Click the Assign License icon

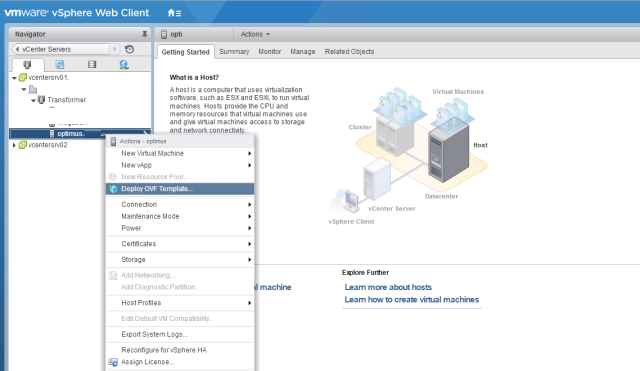(x=113, y=362)
